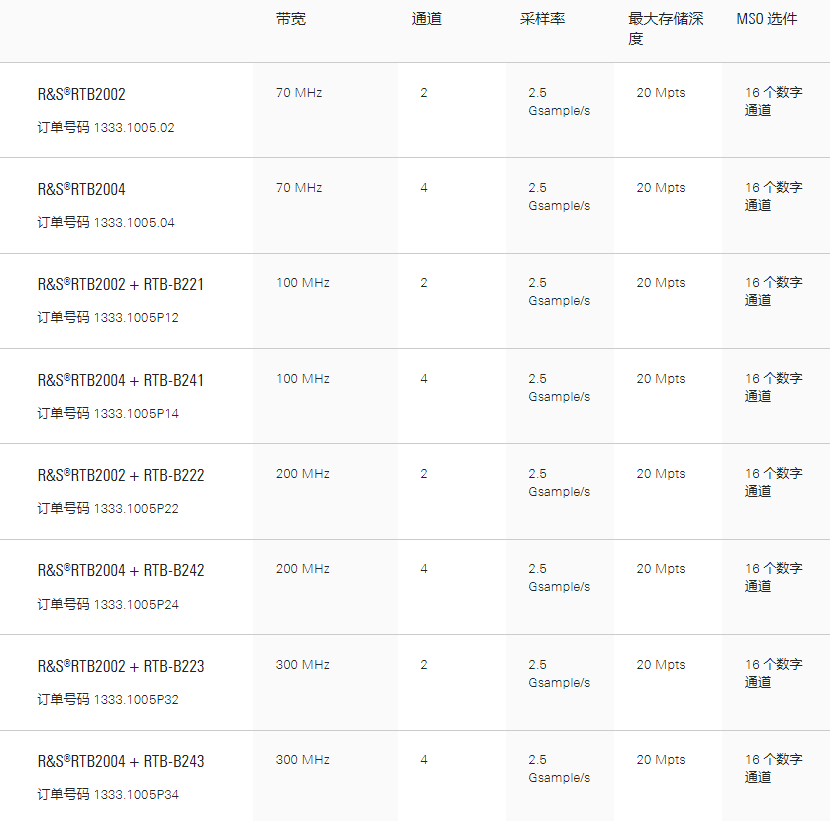This screenshot has height=821, width=830.
Task: Click the MSO 选件 column header
Action: coord(767,19)
